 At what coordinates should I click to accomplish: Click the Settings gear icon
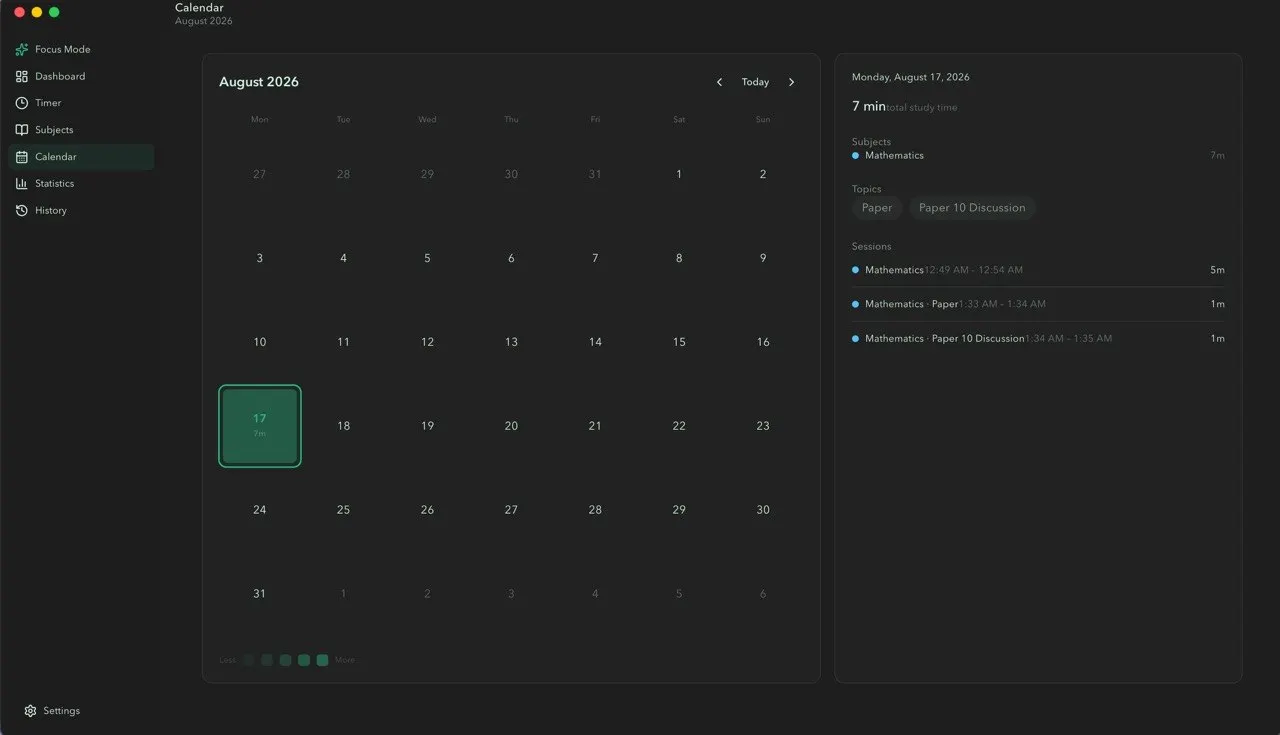click(30, 711)
